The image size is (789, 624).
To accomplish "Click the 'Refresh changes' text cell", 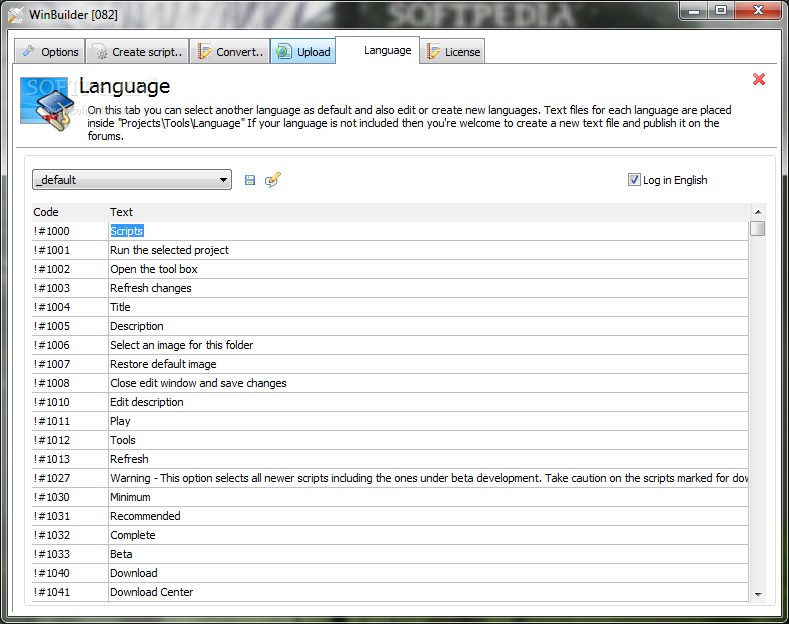I will pyautogui.click(x=428, y=288).
